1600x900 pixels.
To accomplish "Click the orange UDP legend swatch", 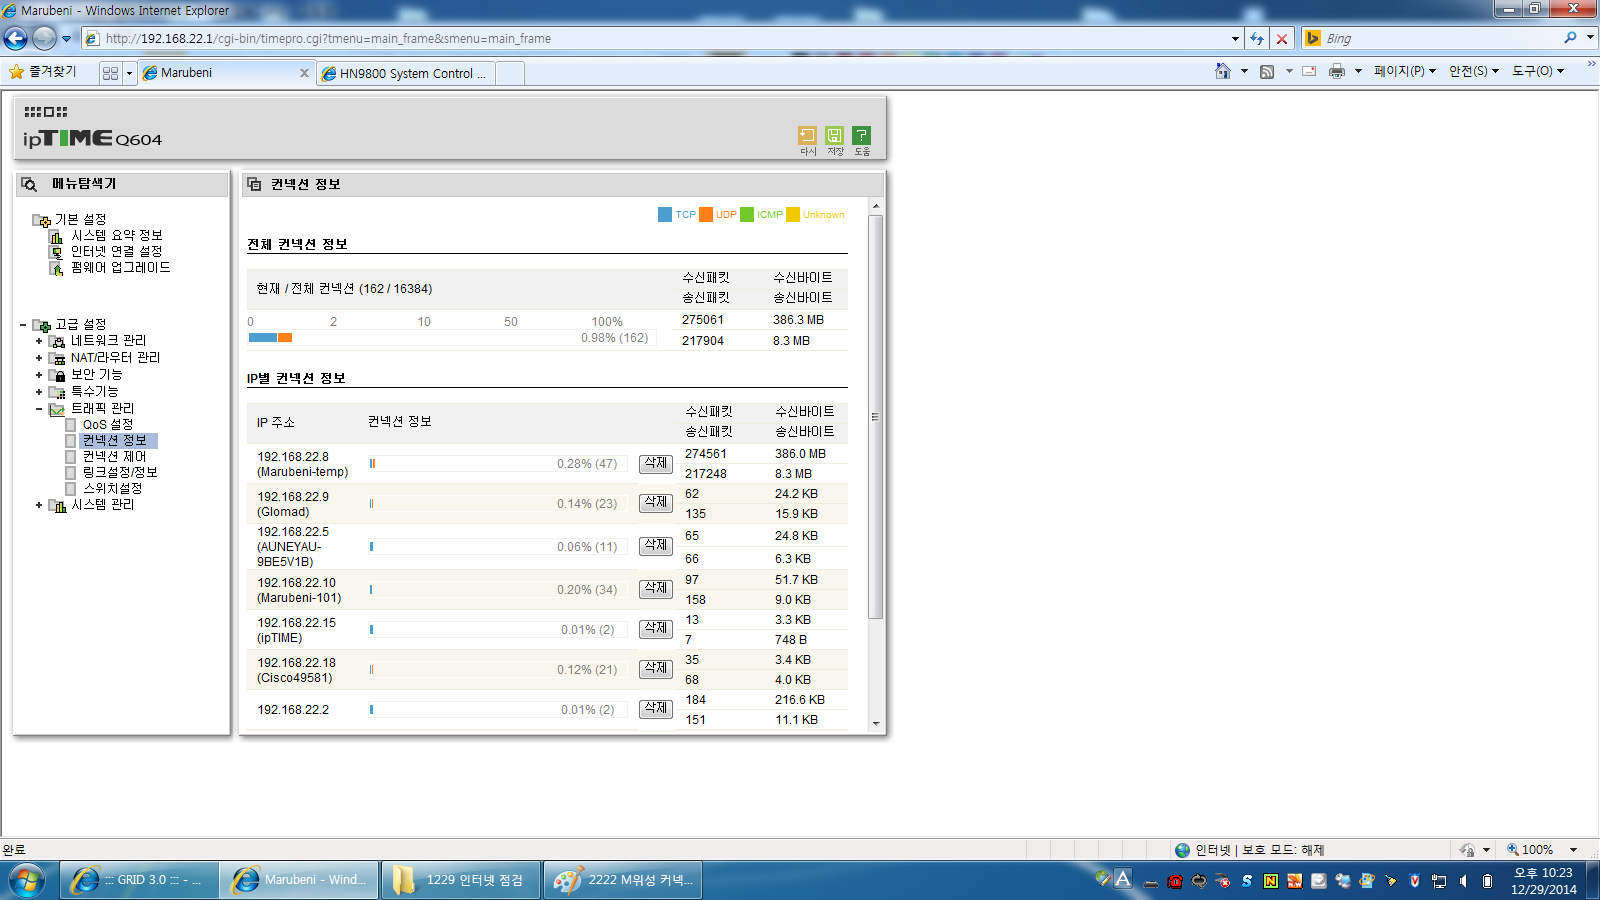I will coord(706,214).
